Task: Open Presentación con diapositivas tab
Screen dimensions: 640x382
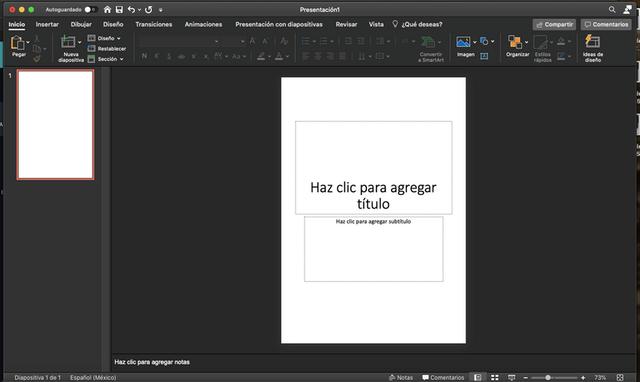Action: [279, 24]
